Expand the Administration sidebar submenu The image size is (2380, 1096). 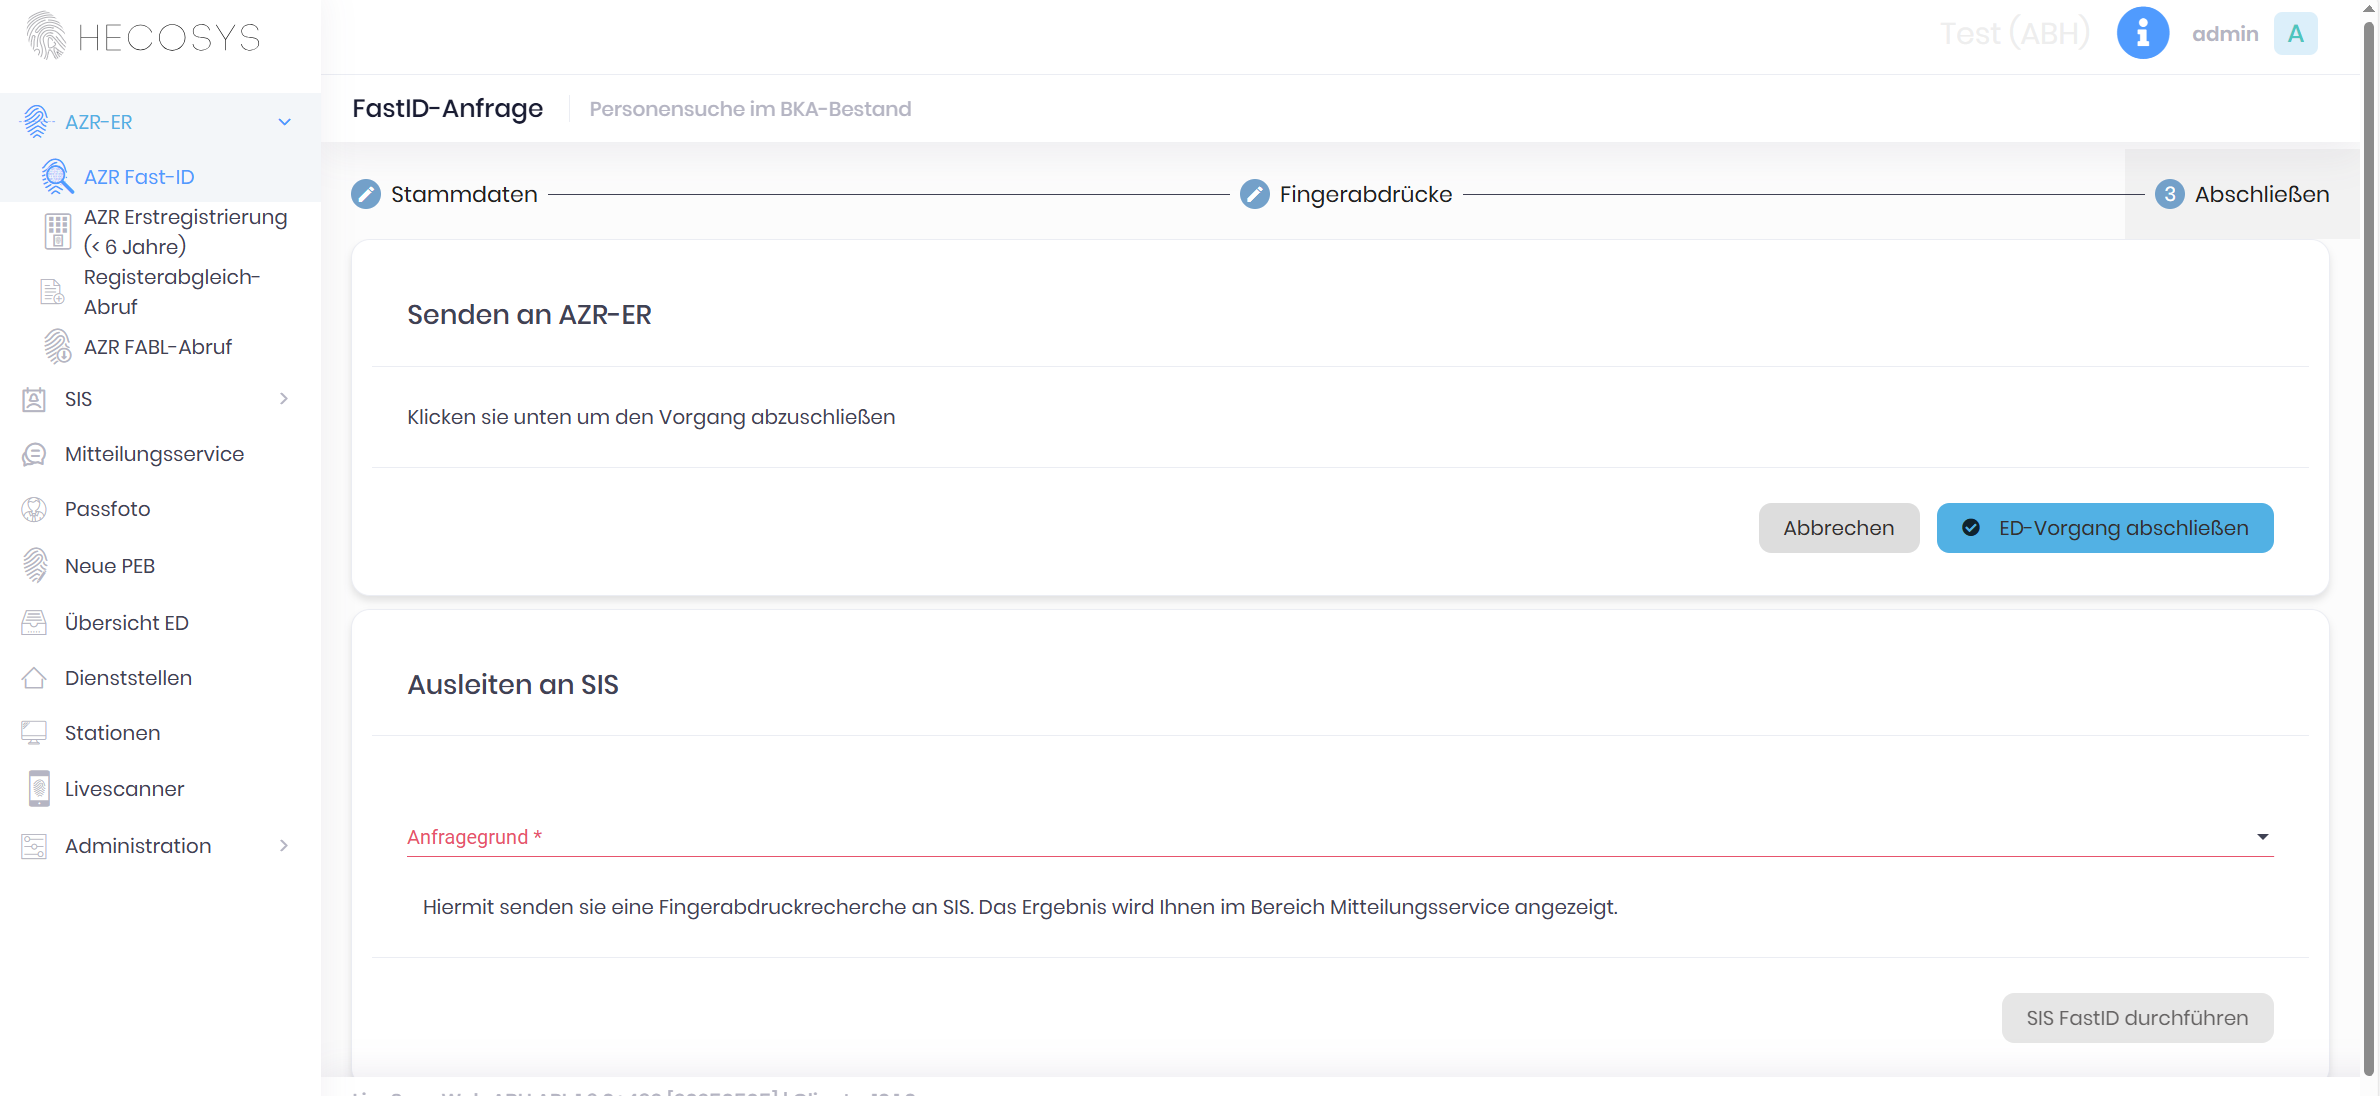point(284,846)
